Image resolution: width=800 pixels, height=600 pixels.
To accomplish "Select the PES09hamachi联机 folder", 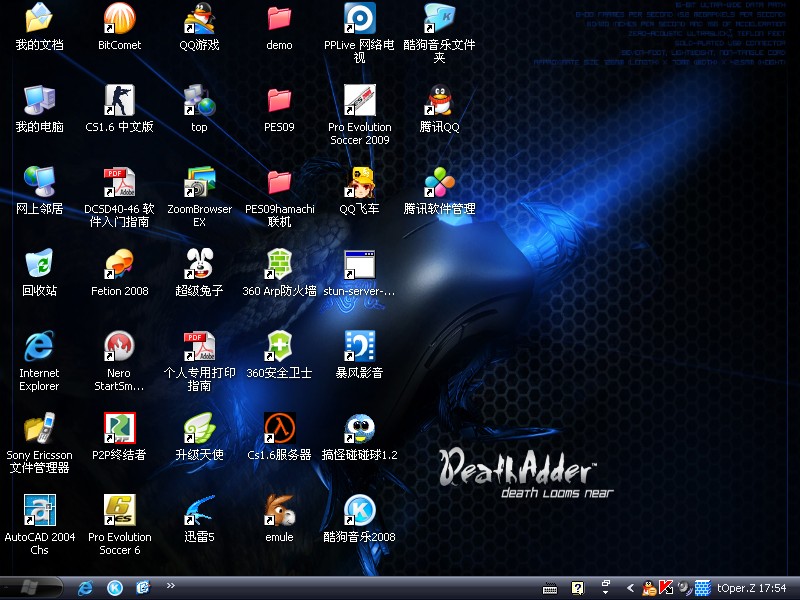I will (x=279, y=182).
